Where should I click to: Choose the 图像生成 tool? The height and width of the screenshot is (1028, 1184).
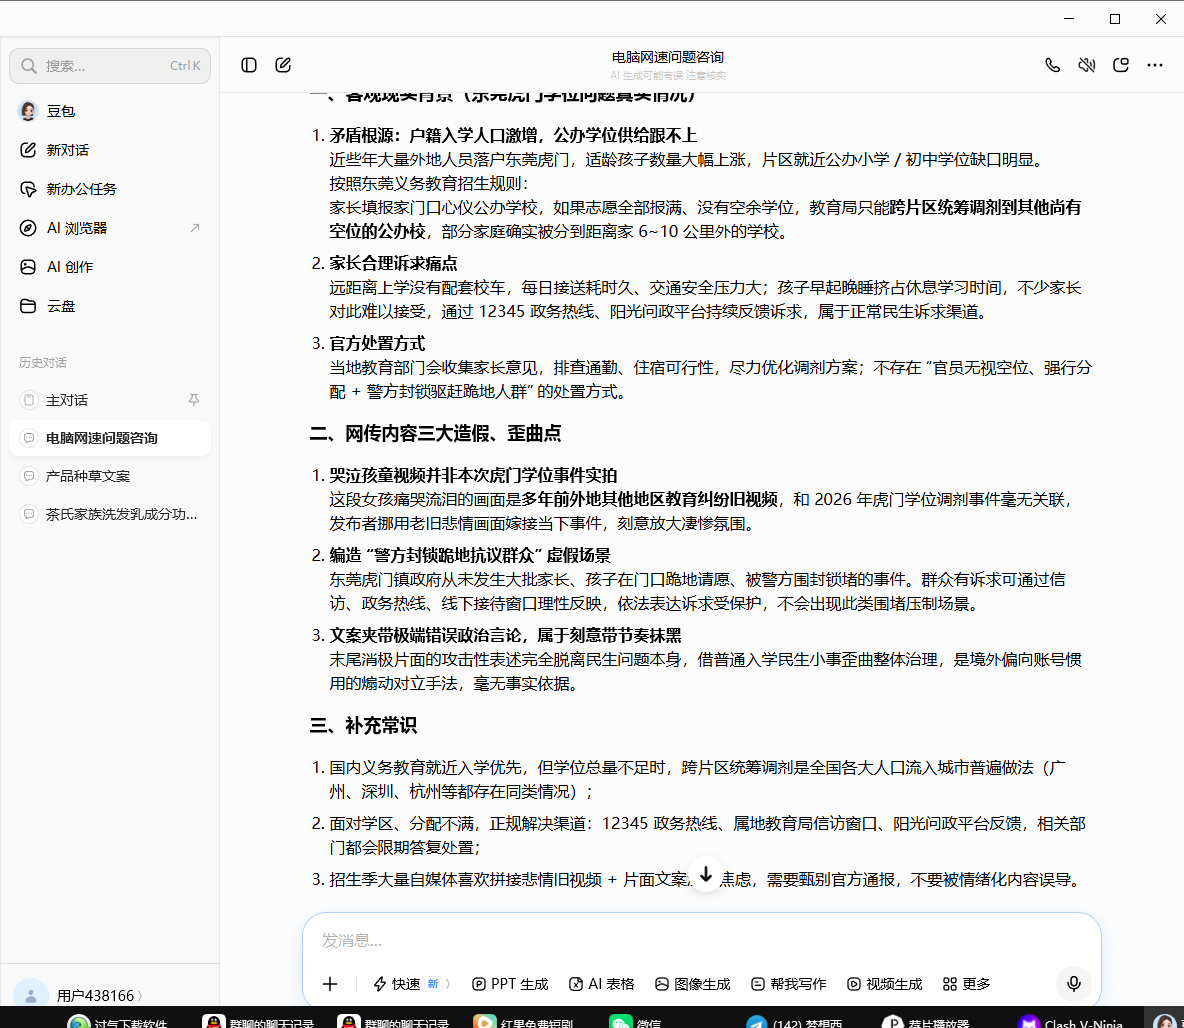[693, 983]
